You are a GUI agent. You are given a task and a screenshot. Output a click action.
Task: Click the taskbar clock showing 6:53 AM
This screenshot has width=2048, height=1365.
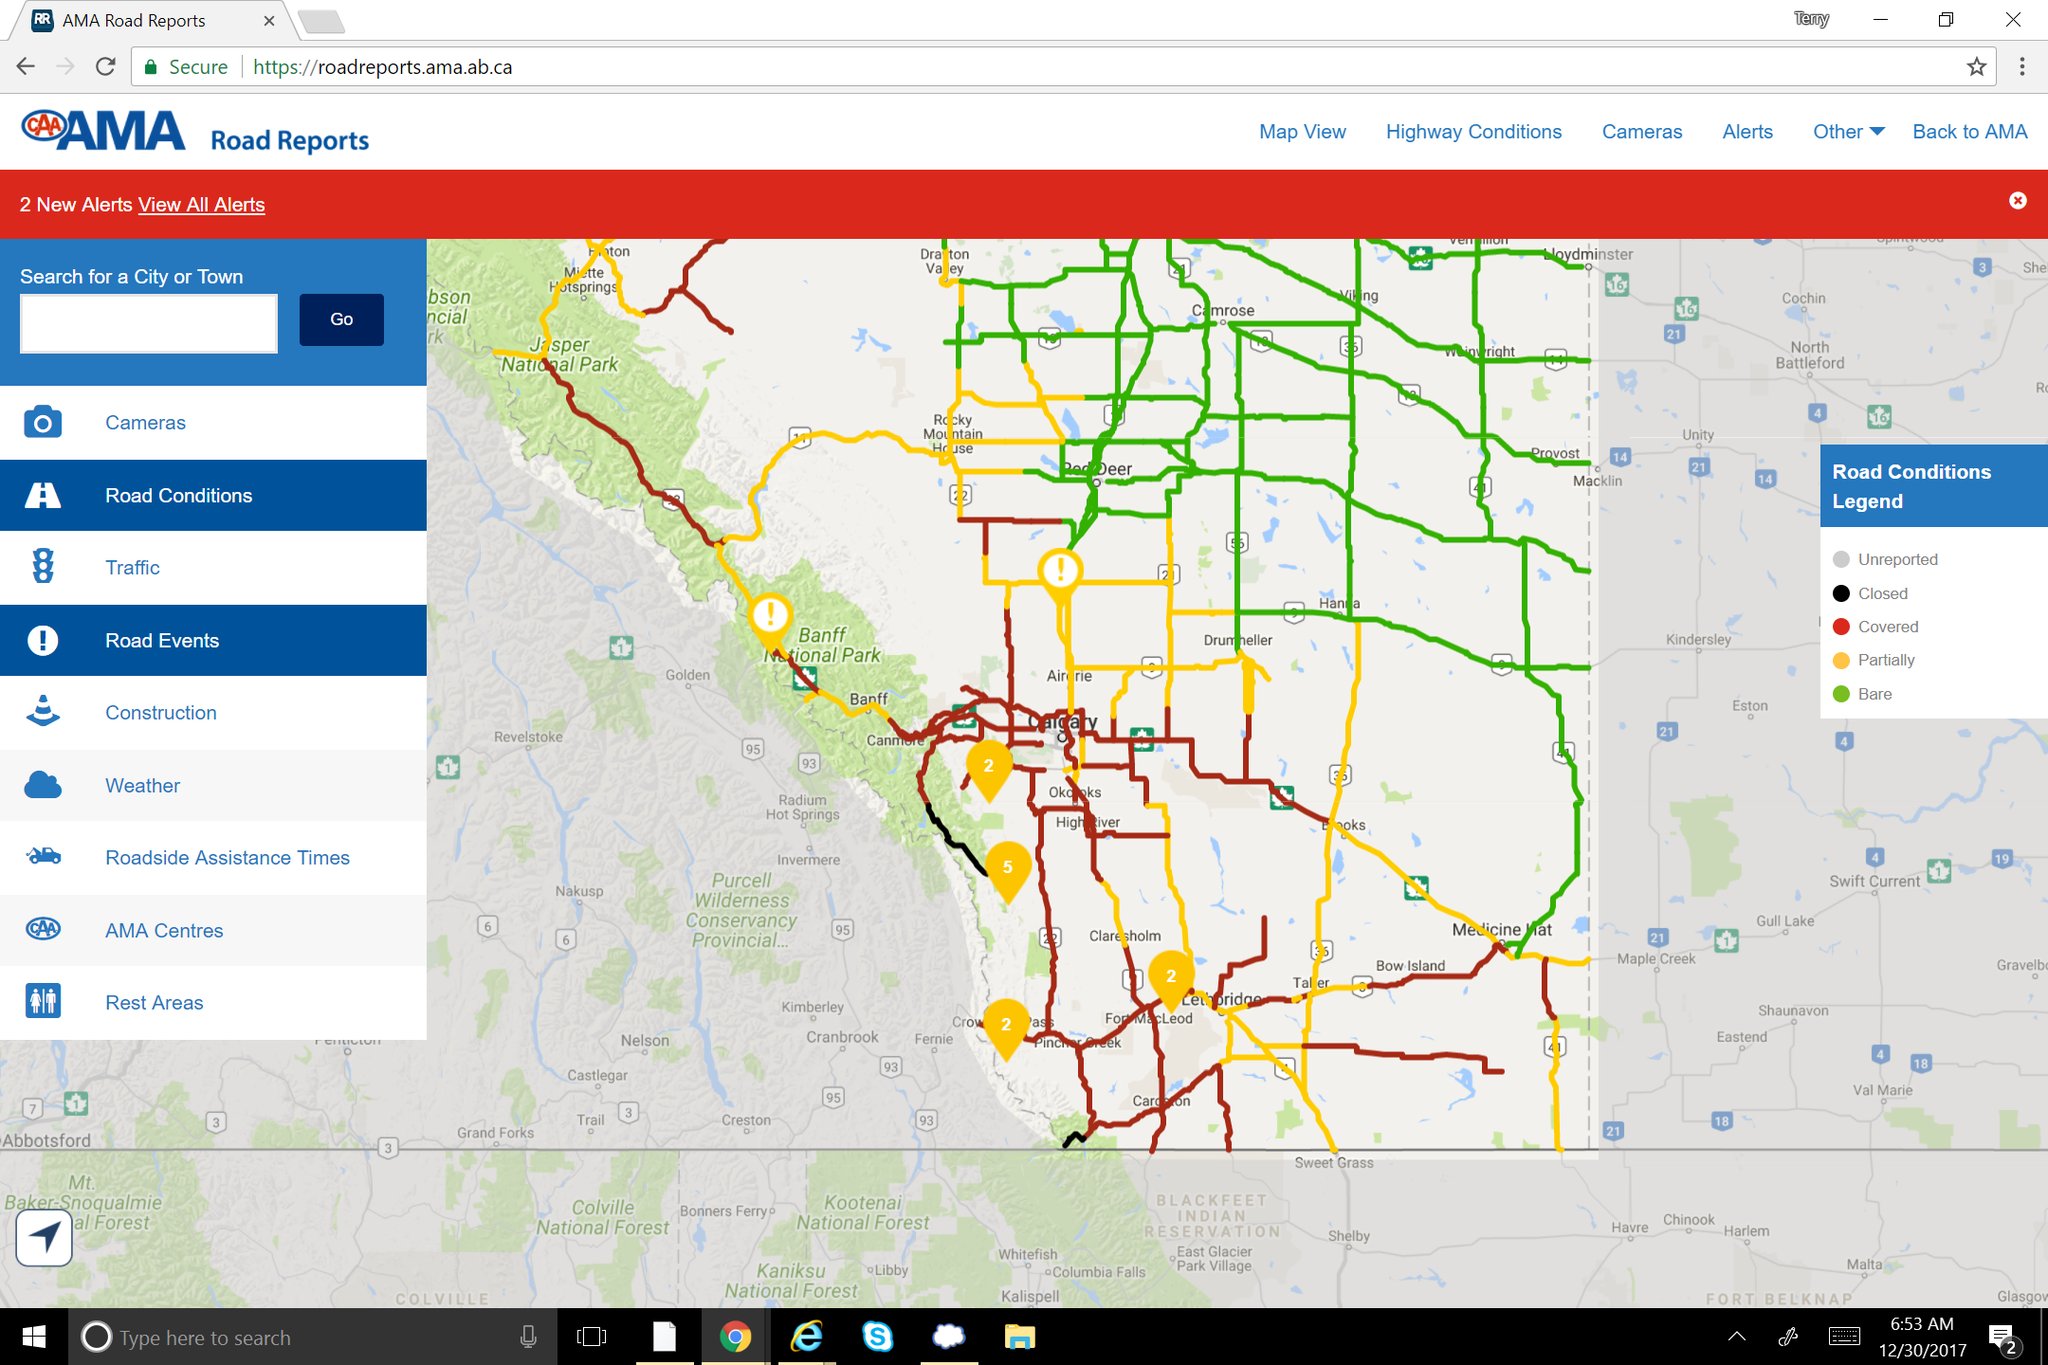point(1921,1337)
